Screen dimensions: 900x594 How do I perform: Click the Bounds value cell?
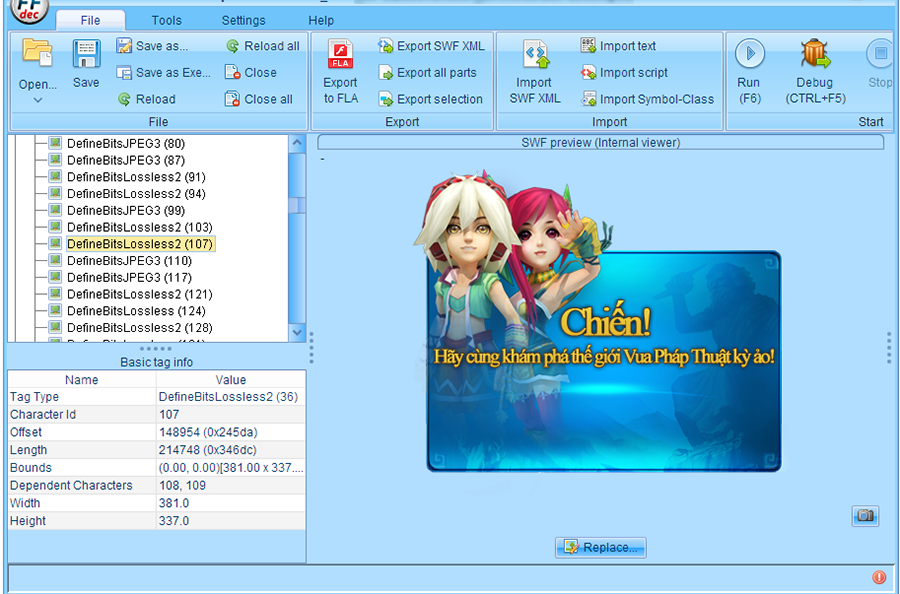[x=231, y=468]
